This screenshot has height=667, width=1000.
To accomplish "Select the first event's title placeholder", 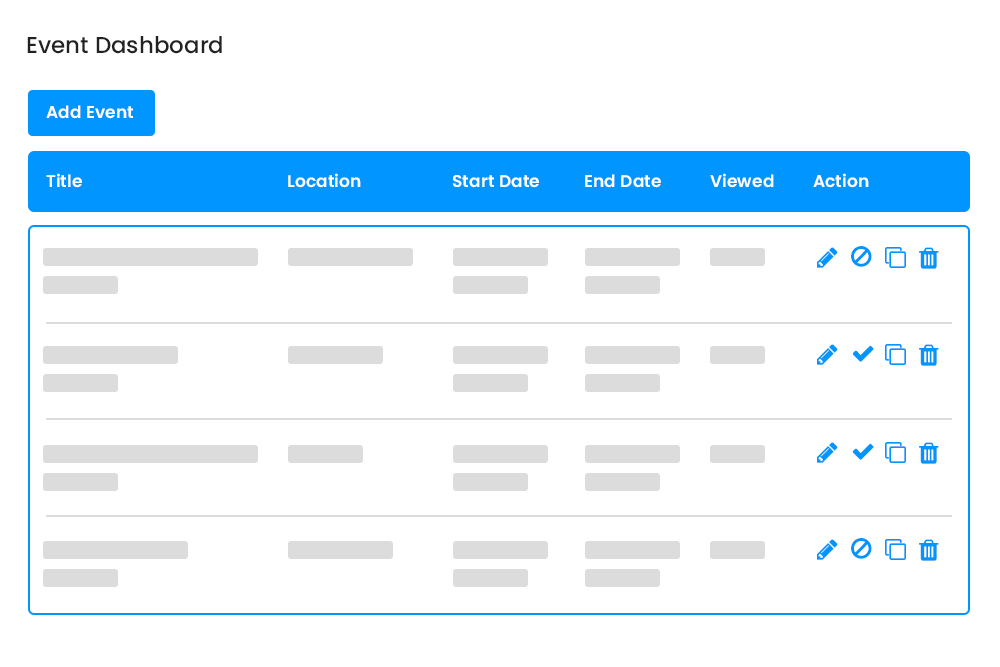I will coord(150,257).
